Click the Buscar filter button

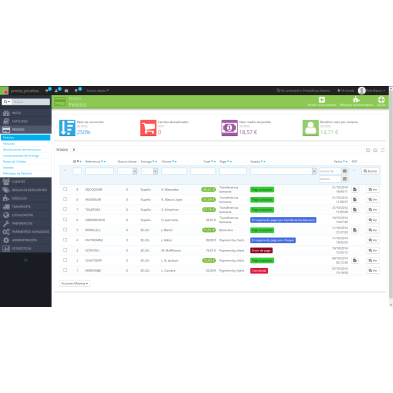click(370, 171)
